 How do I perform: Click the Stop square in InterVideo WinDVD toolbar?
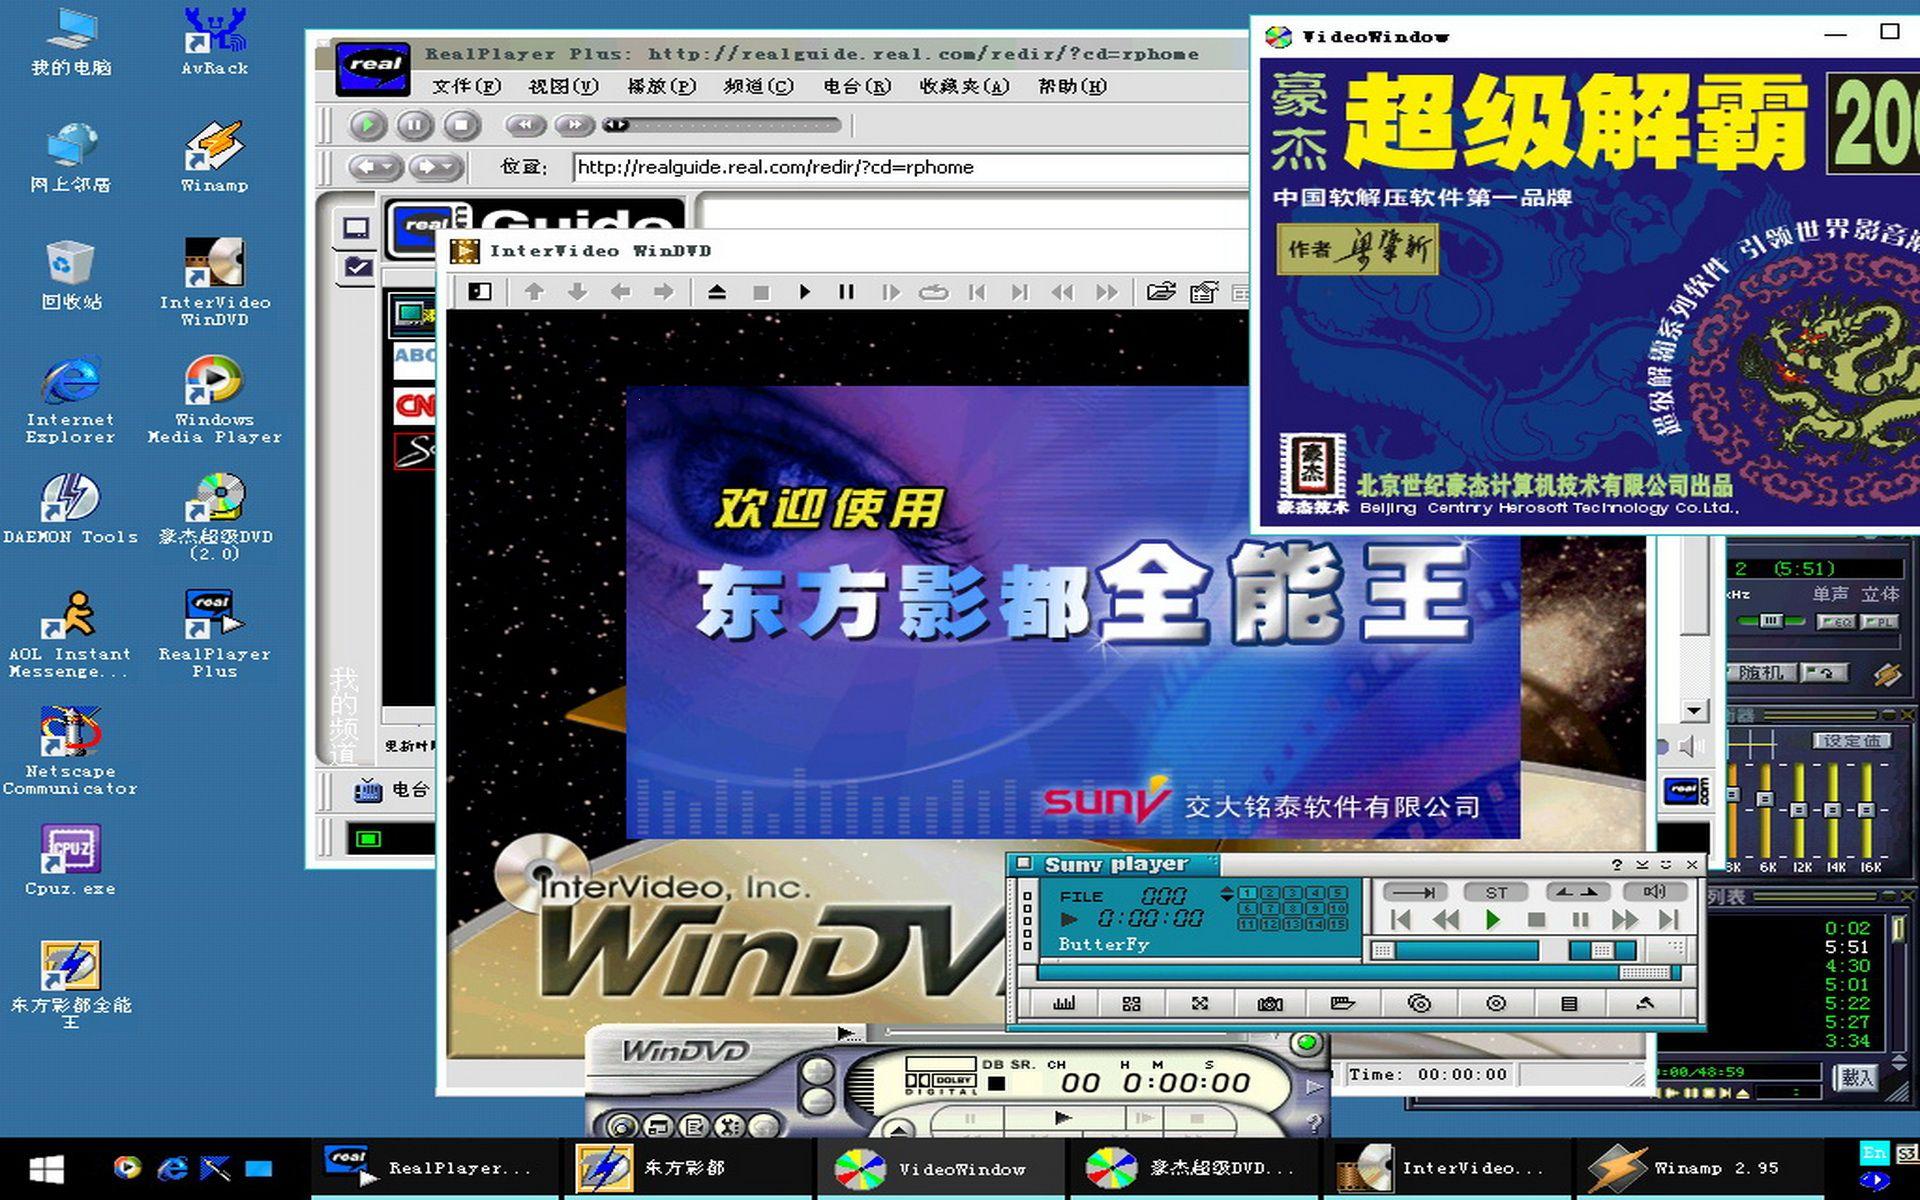[x=761, y=292]
